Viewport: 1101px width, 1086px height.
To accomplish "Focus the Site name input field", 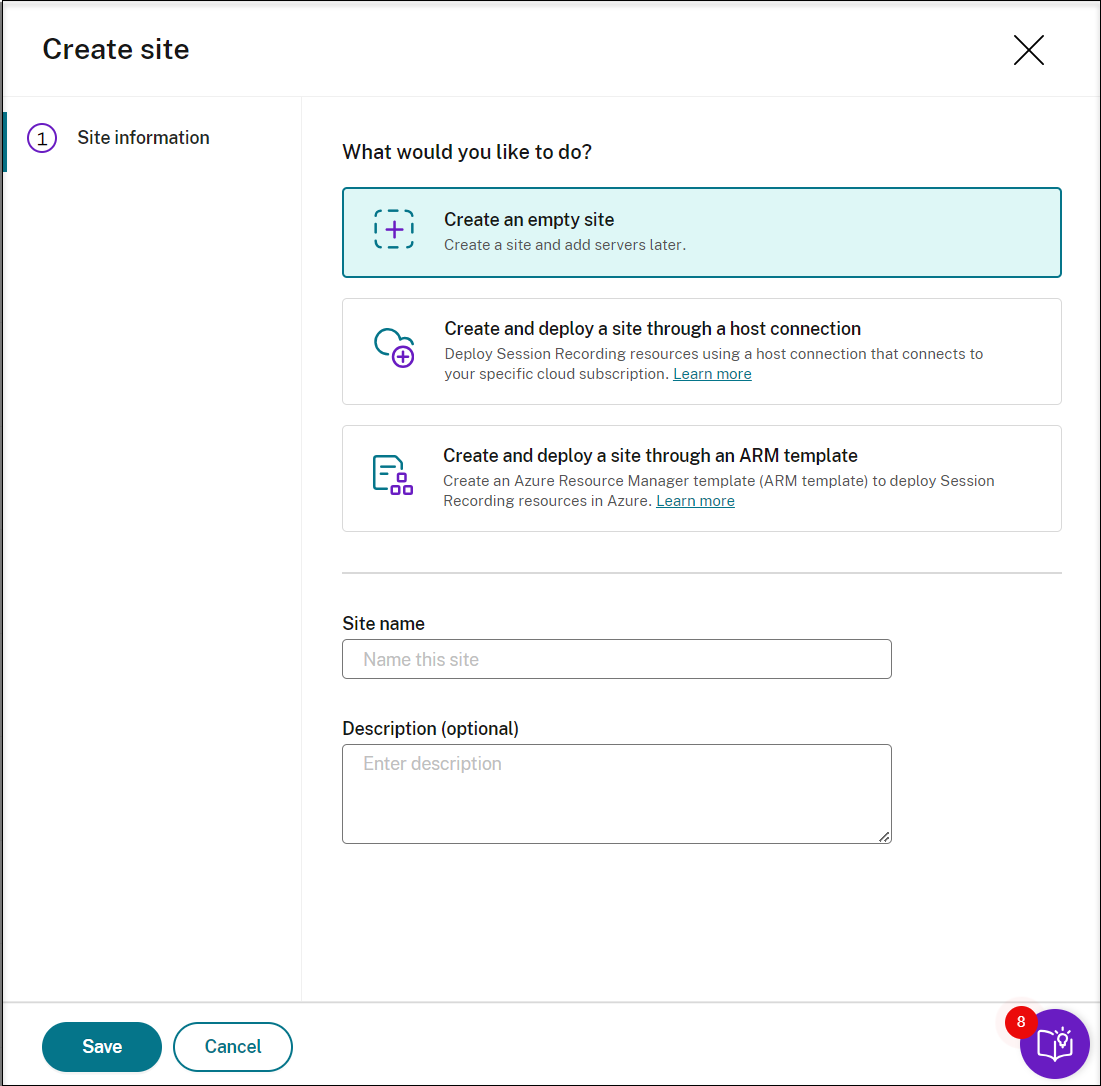I will click(616, 659).
